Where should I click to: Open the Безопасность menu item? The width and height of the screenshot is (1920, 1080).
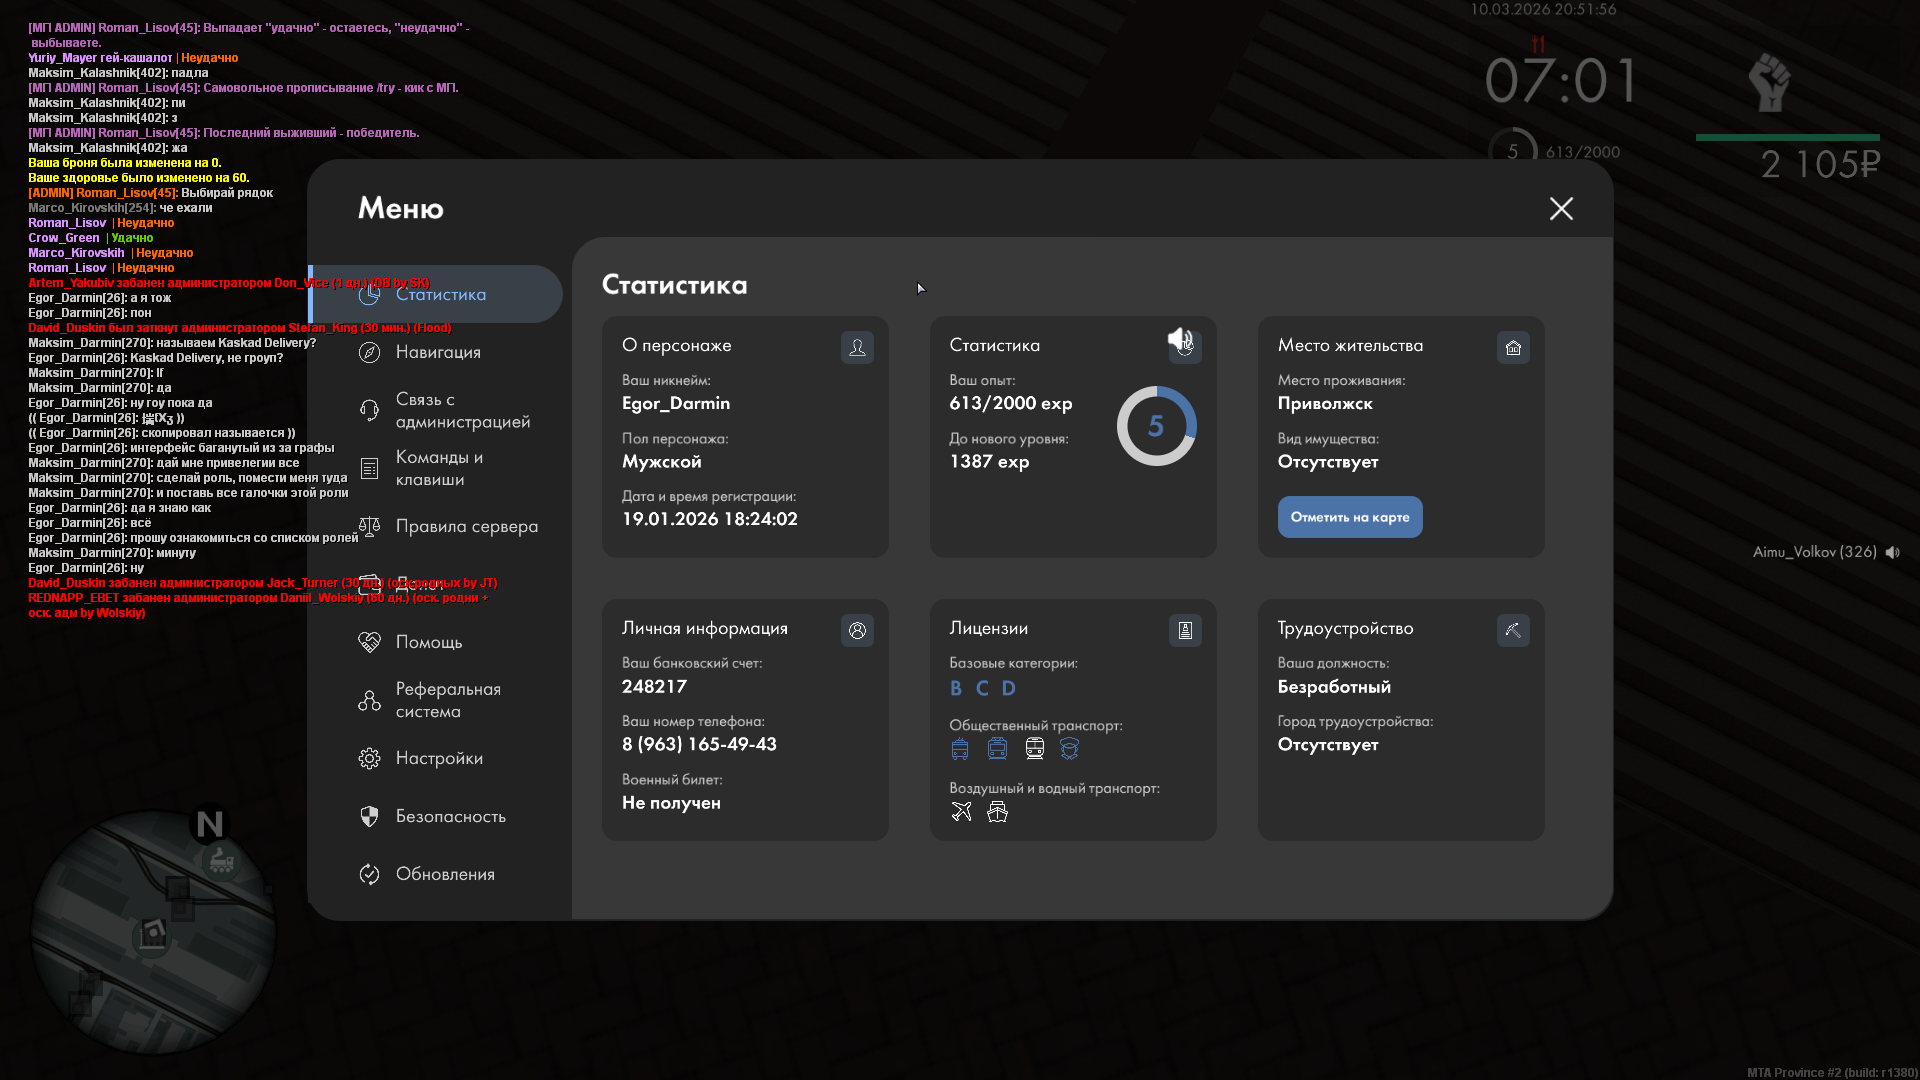(x=450, y=816)
